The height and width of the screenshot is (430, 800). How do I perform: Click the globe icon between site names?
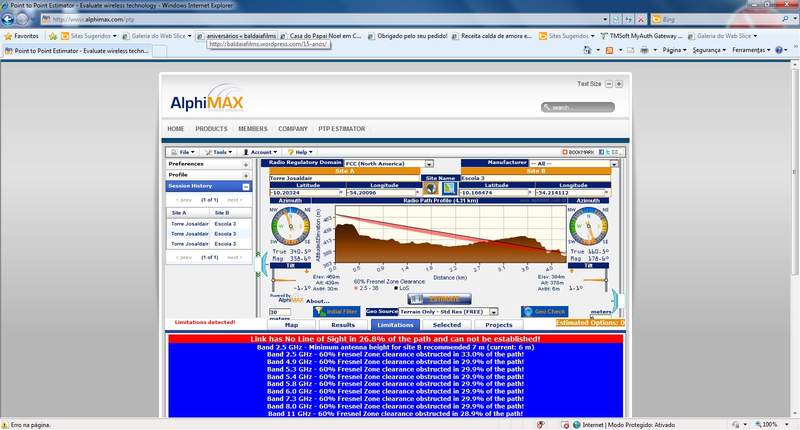point(431,187)
